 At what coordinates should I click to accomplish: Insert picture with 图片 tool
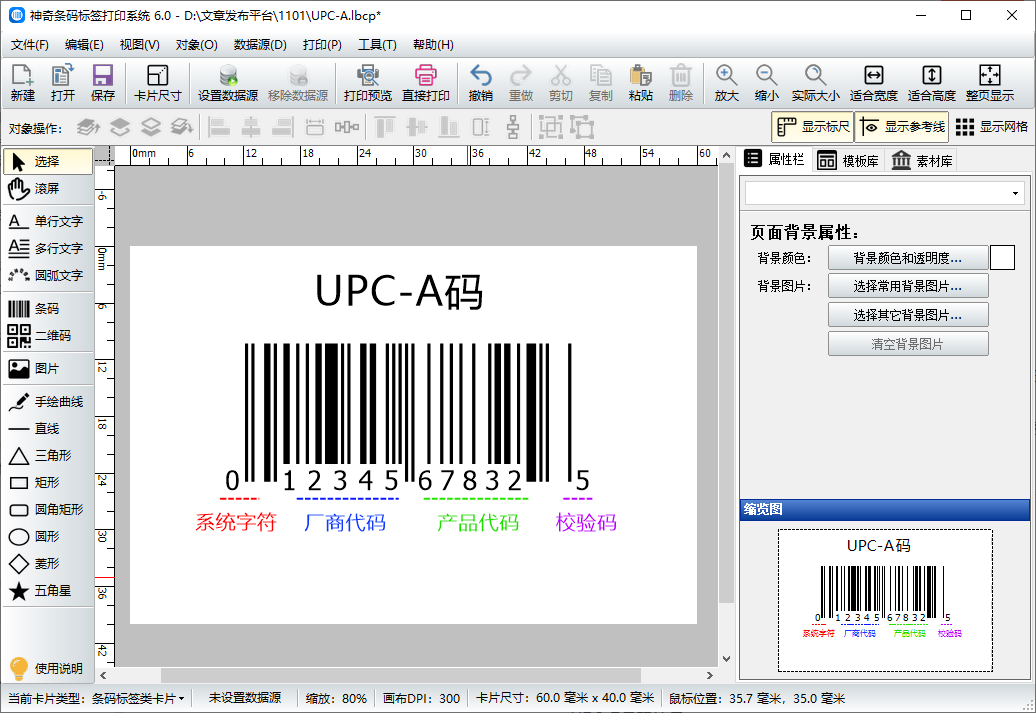click(48, 368)
